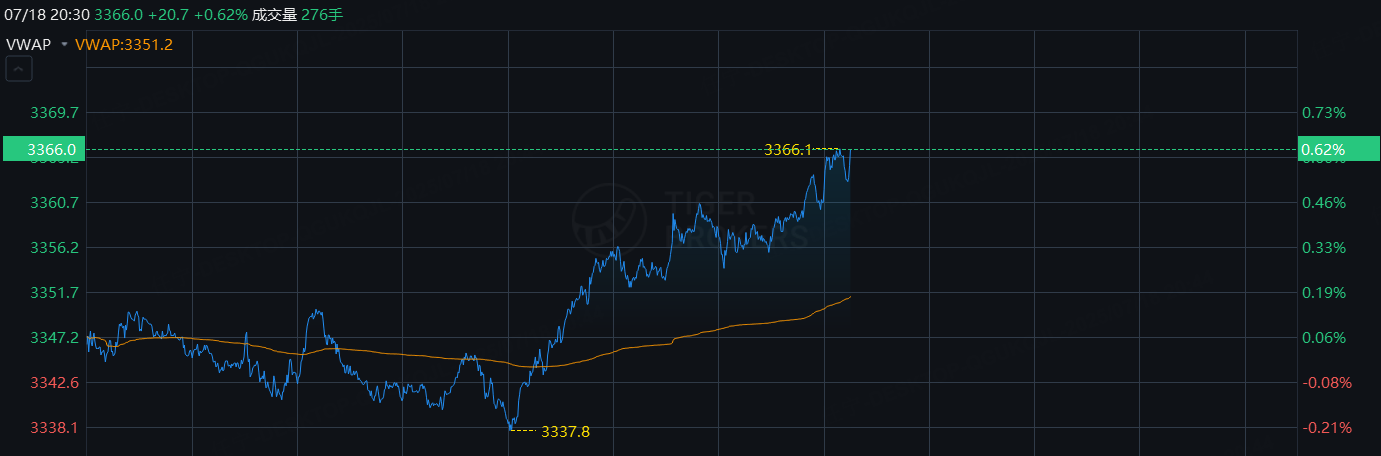This screenshot has width=1381, height=456.
Task: Click the 0.33% percentage axis label
Action: click(1324, 247)
